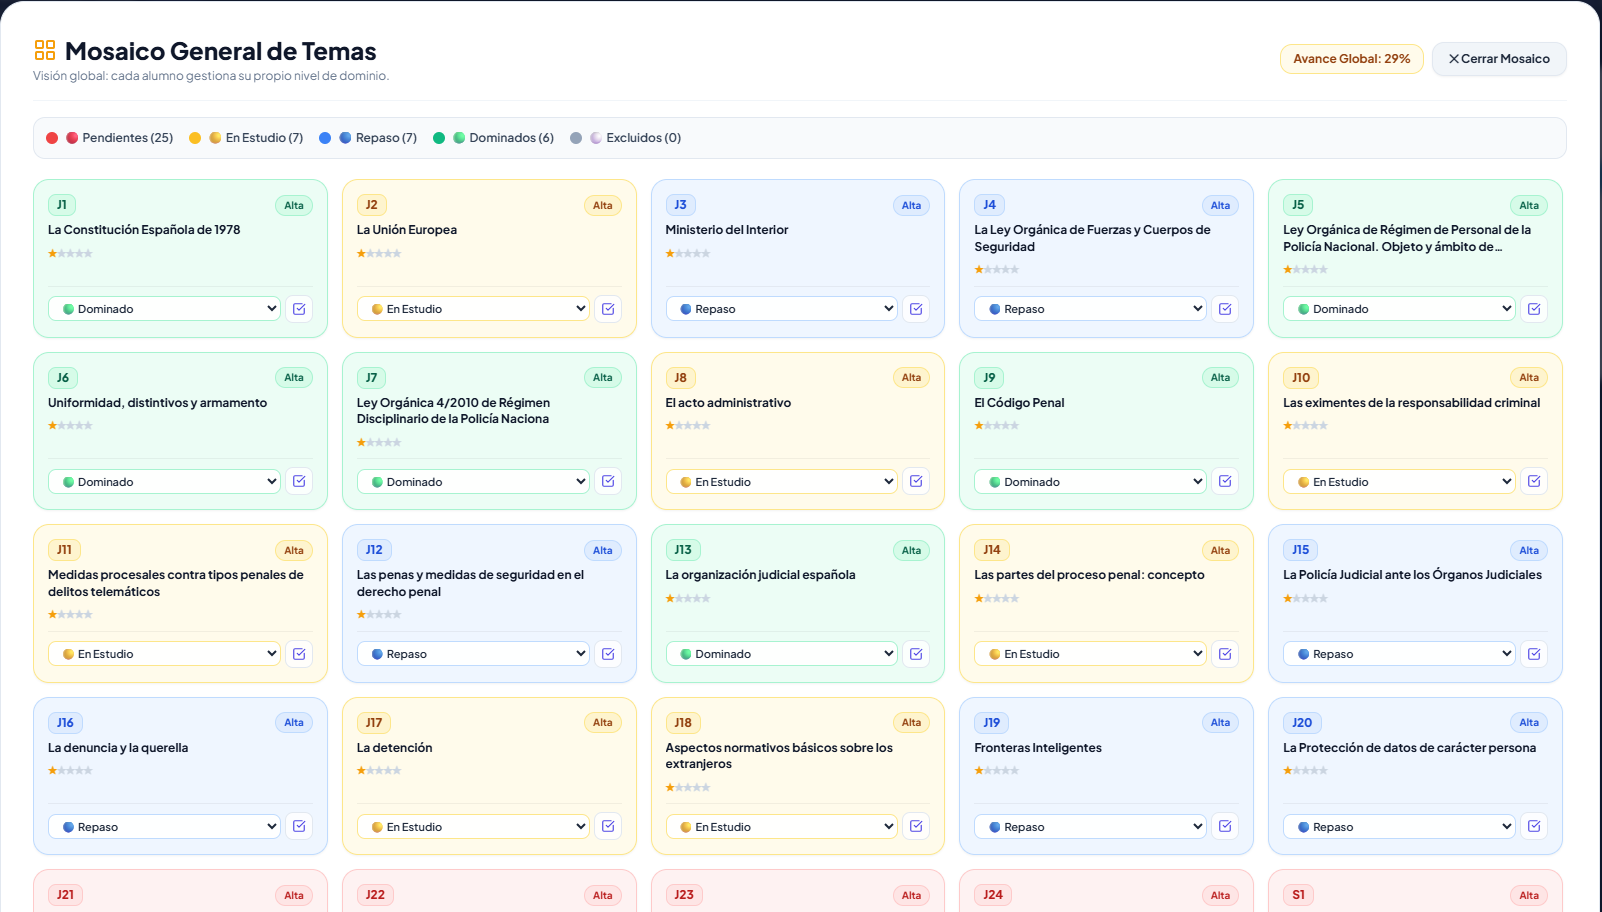
Task: Open status dropdown on card J14
Action: tap(1091, 654)
